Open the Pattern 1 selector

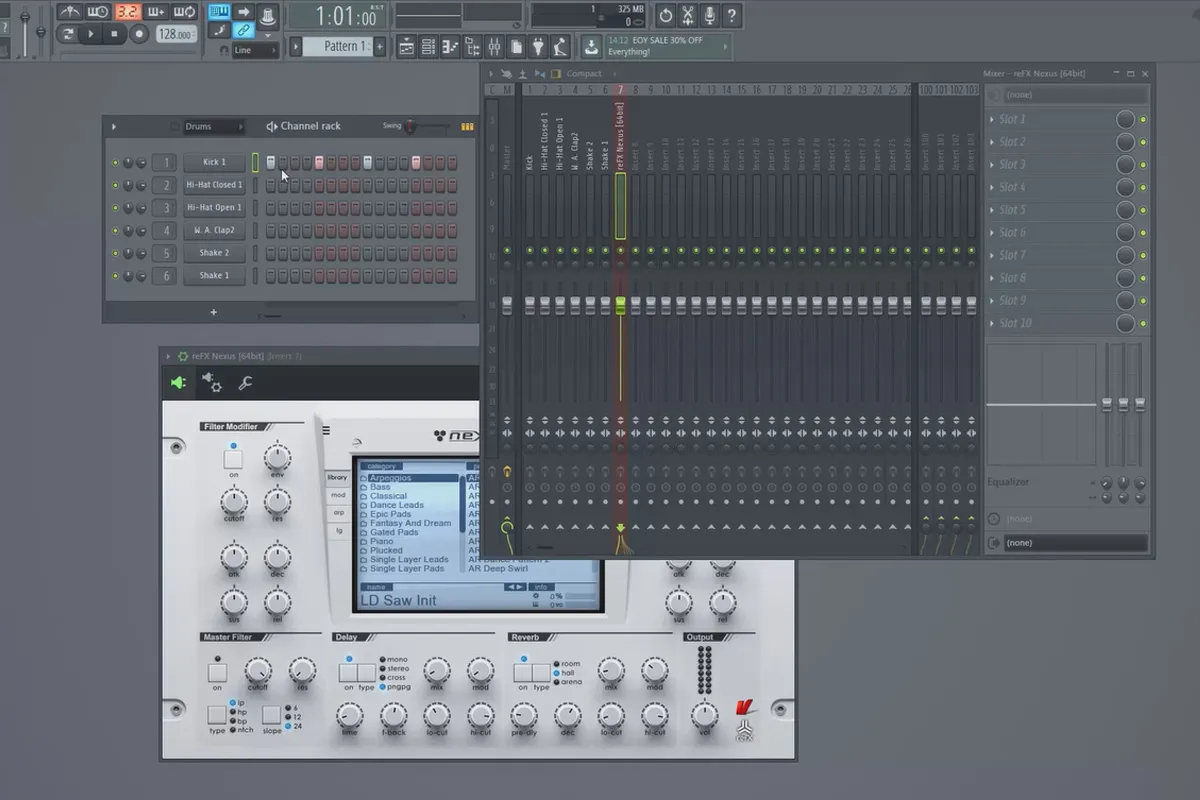[x=340, y=46]
